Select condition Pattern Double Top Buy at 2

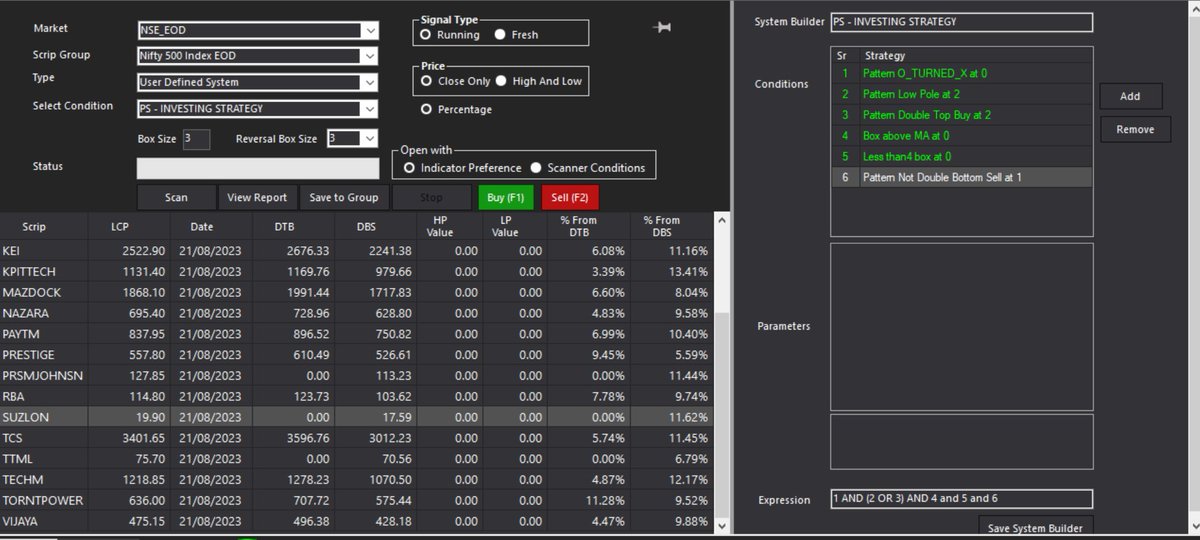pos(961,115)
